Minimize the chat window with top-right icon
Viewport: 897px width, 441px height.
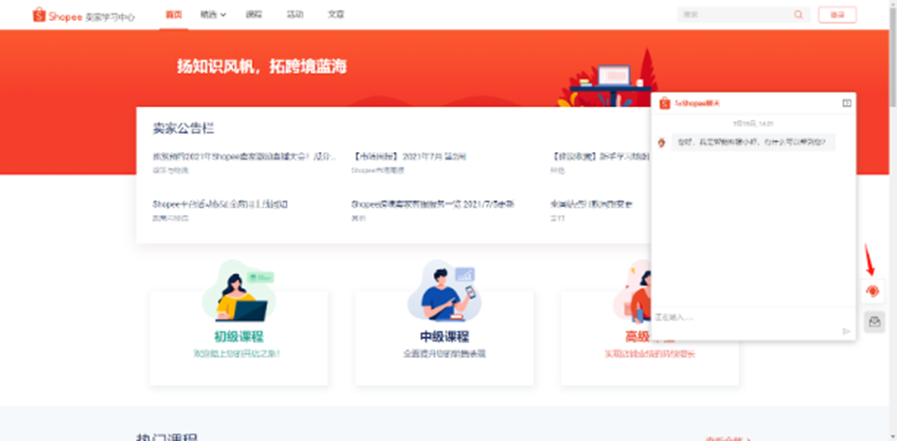(x=846, y=103)
